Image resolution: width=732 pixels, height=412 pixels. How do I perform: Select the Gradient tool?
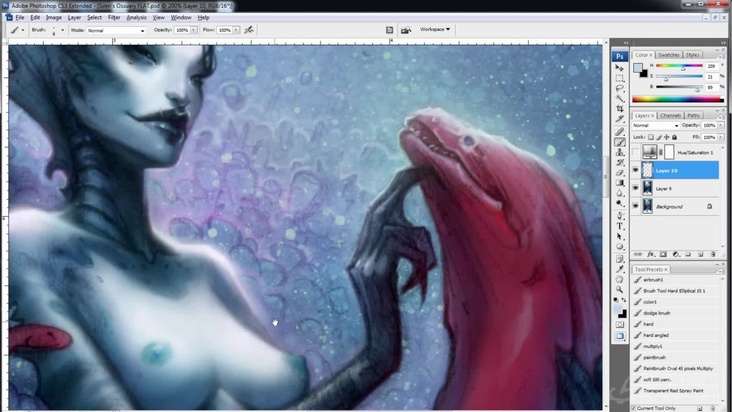pyautogui.click(x=619, y=183)
